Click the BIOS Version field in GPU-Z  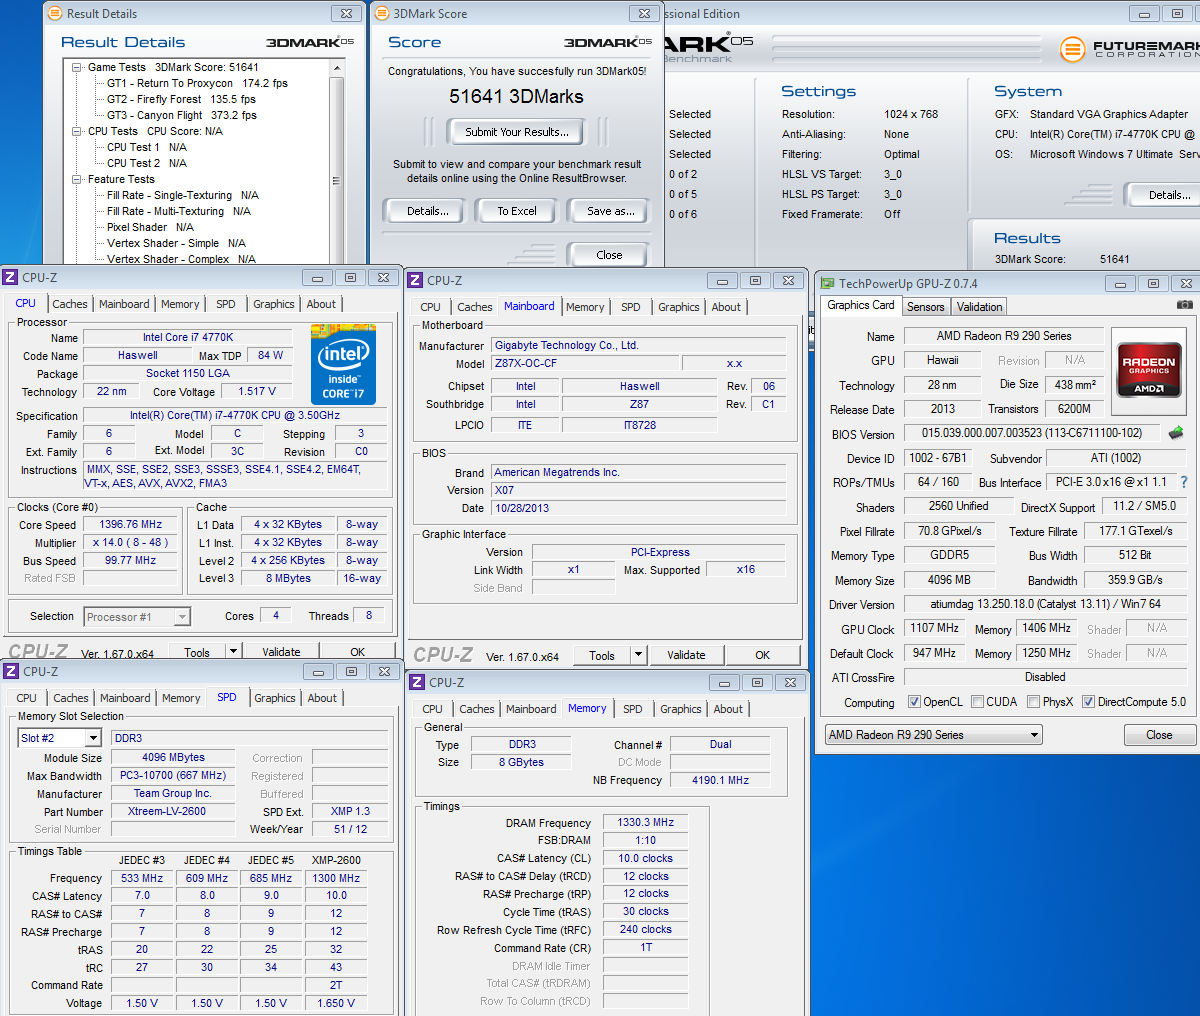(x=1032, y=433)
